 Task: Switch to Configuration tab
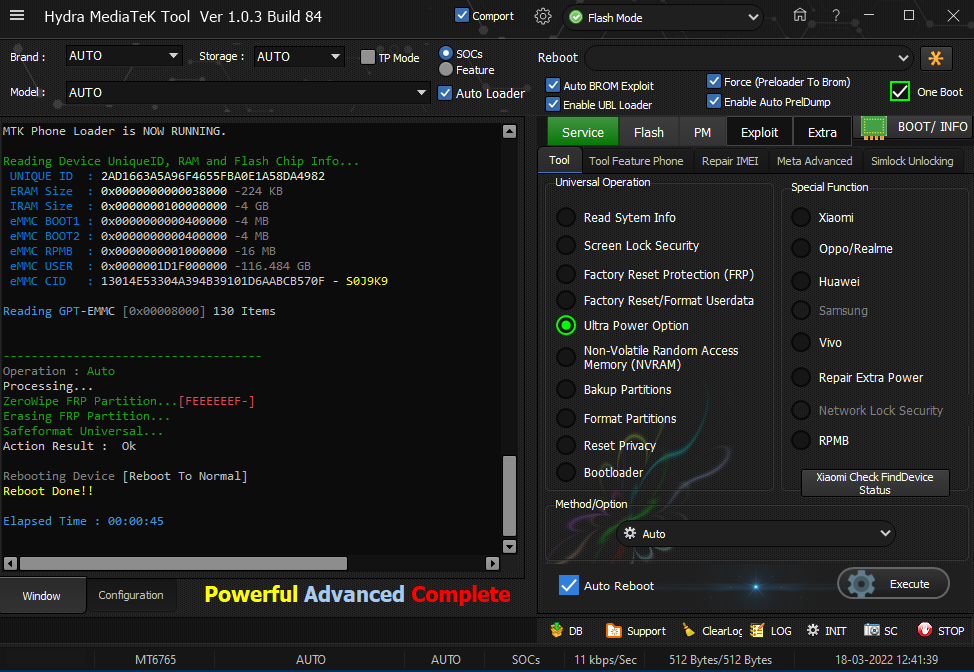131,595
